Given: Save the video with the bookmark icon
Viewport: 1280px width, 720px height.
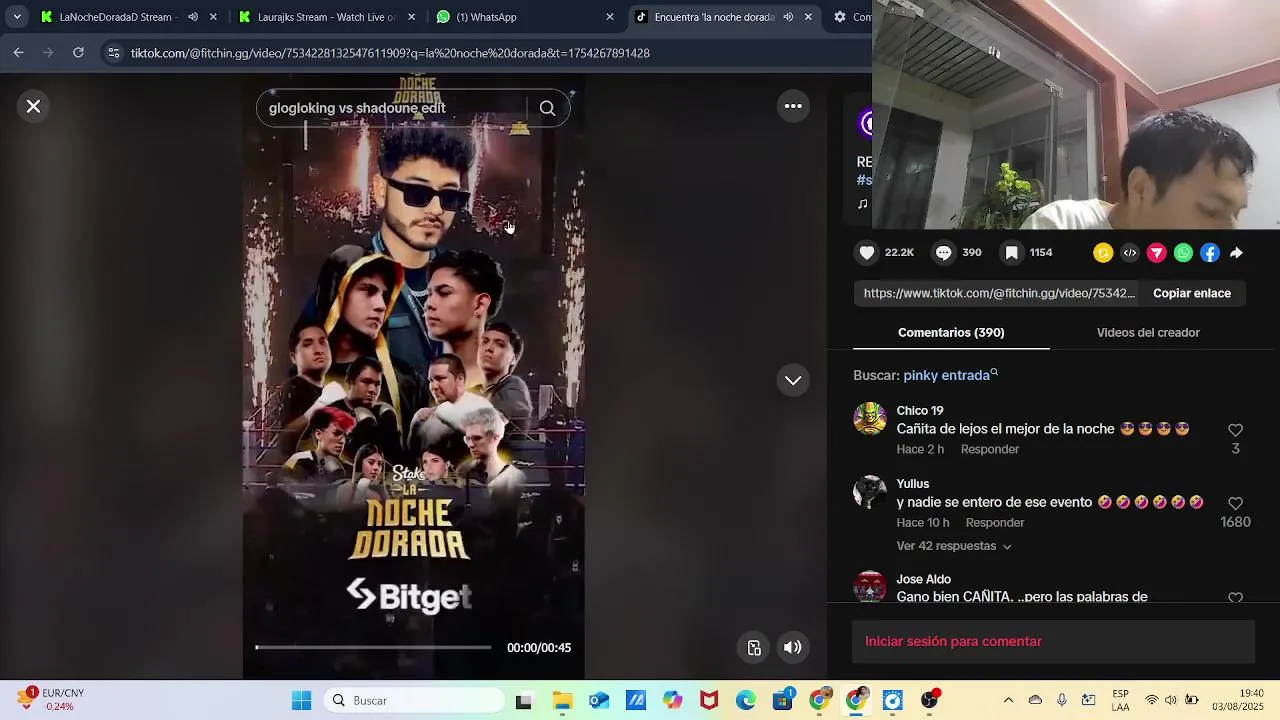Looking at the screenshot, I should [1012, 253].
